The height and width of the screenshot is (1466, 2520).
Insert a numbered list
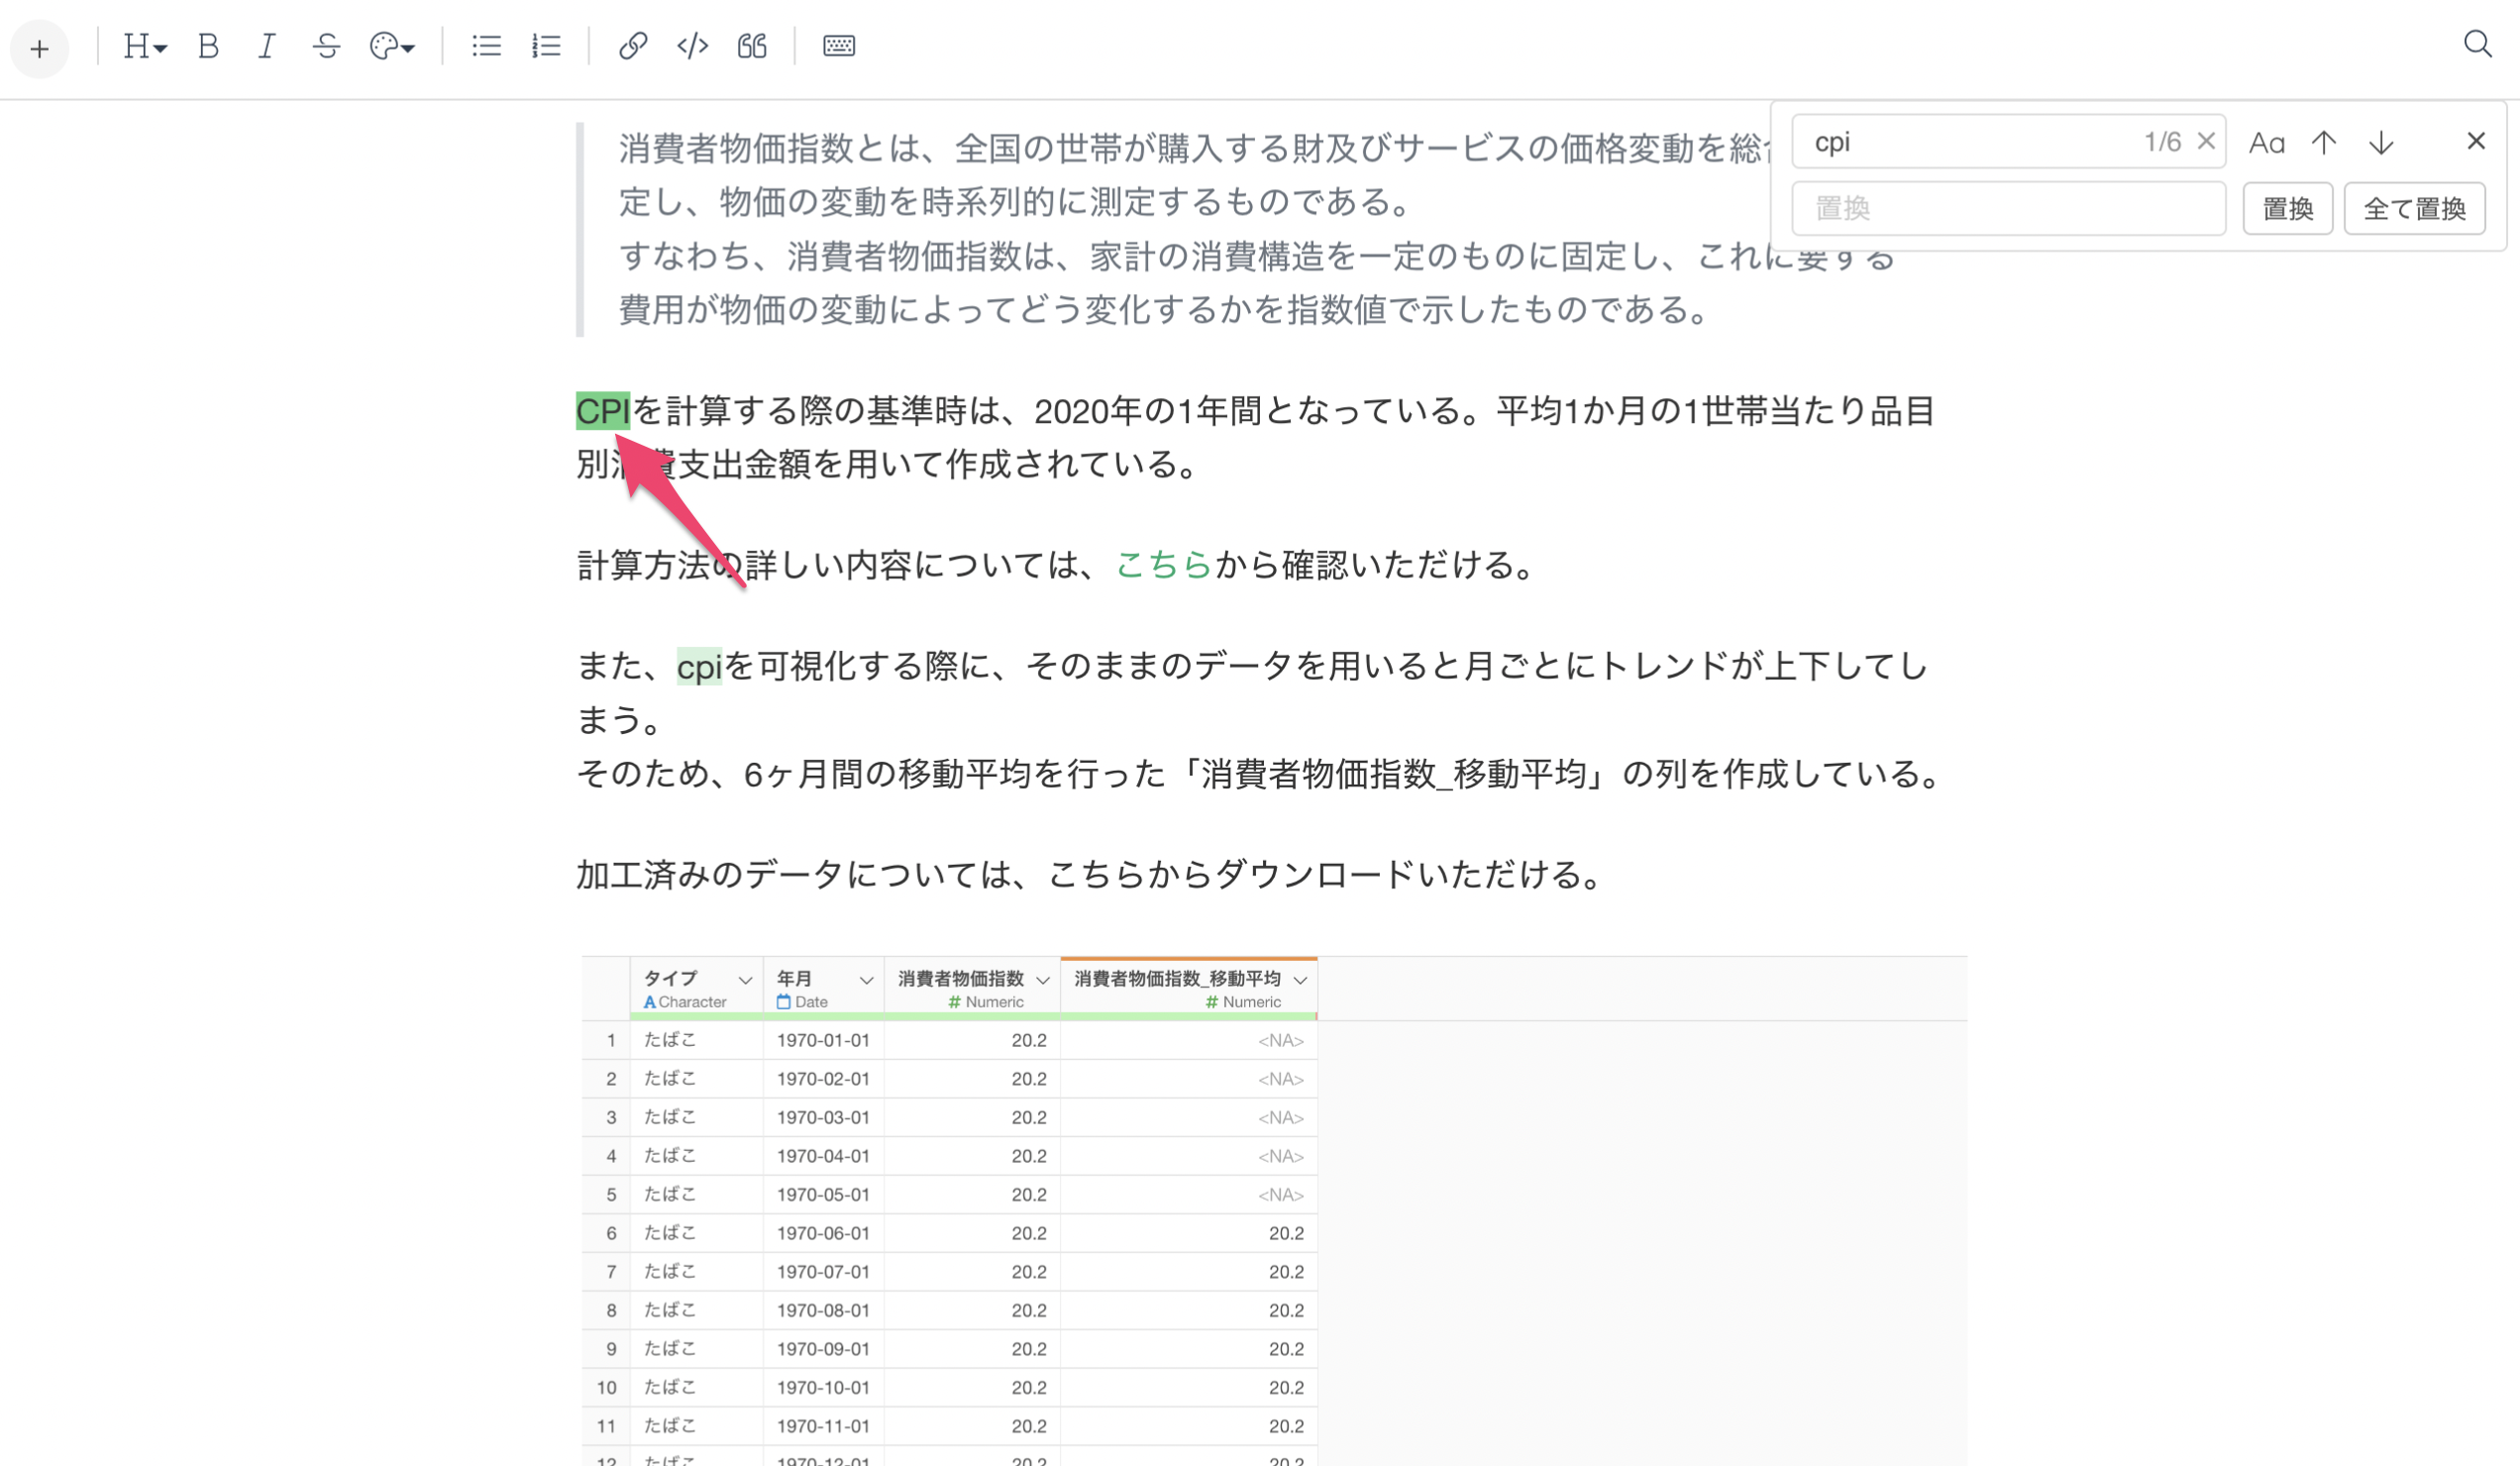pos(546,46)
